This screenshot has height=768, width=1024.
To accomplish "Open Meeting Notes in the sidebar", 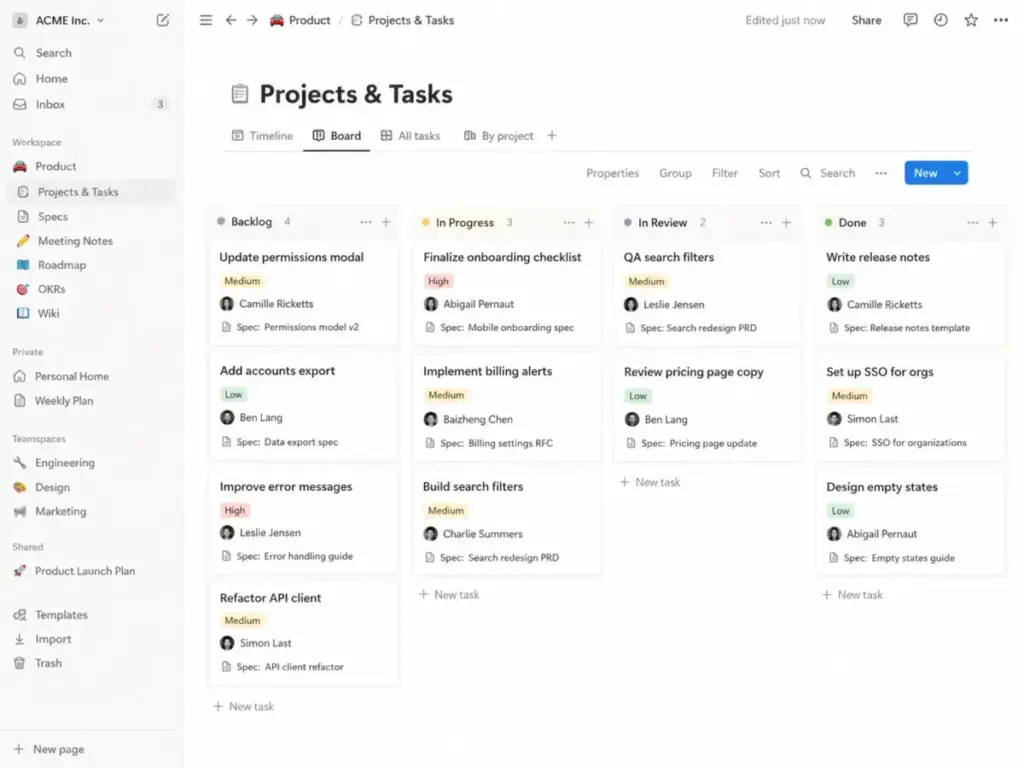I will click(91, 240).
